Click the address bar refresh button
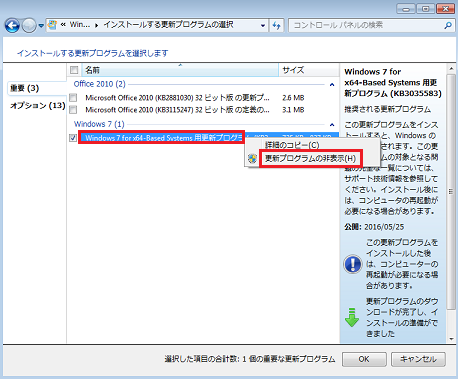 click(x=276, y=25)
